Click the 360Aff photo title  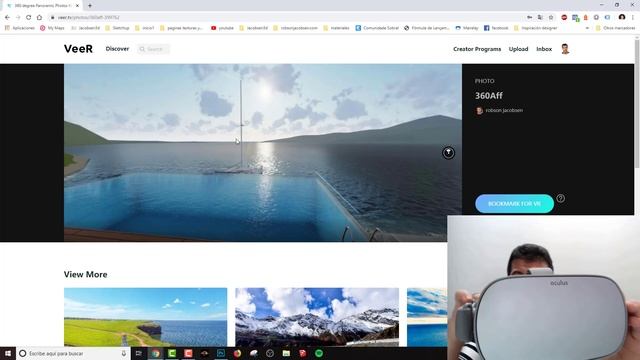[x=489, y=96]
